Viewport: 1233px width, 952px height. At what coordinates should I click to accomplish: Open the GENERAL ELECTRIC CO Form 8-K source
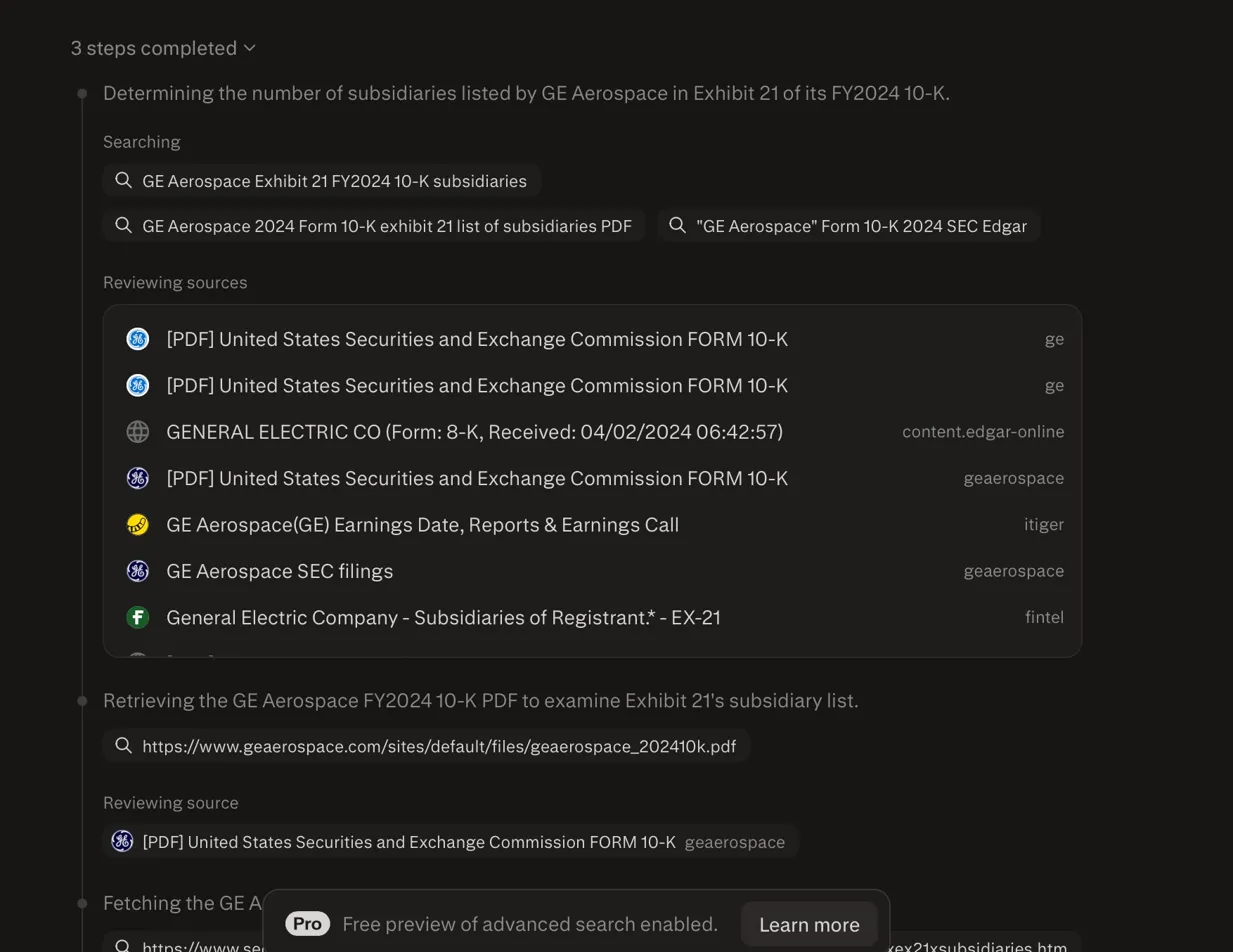474,432
